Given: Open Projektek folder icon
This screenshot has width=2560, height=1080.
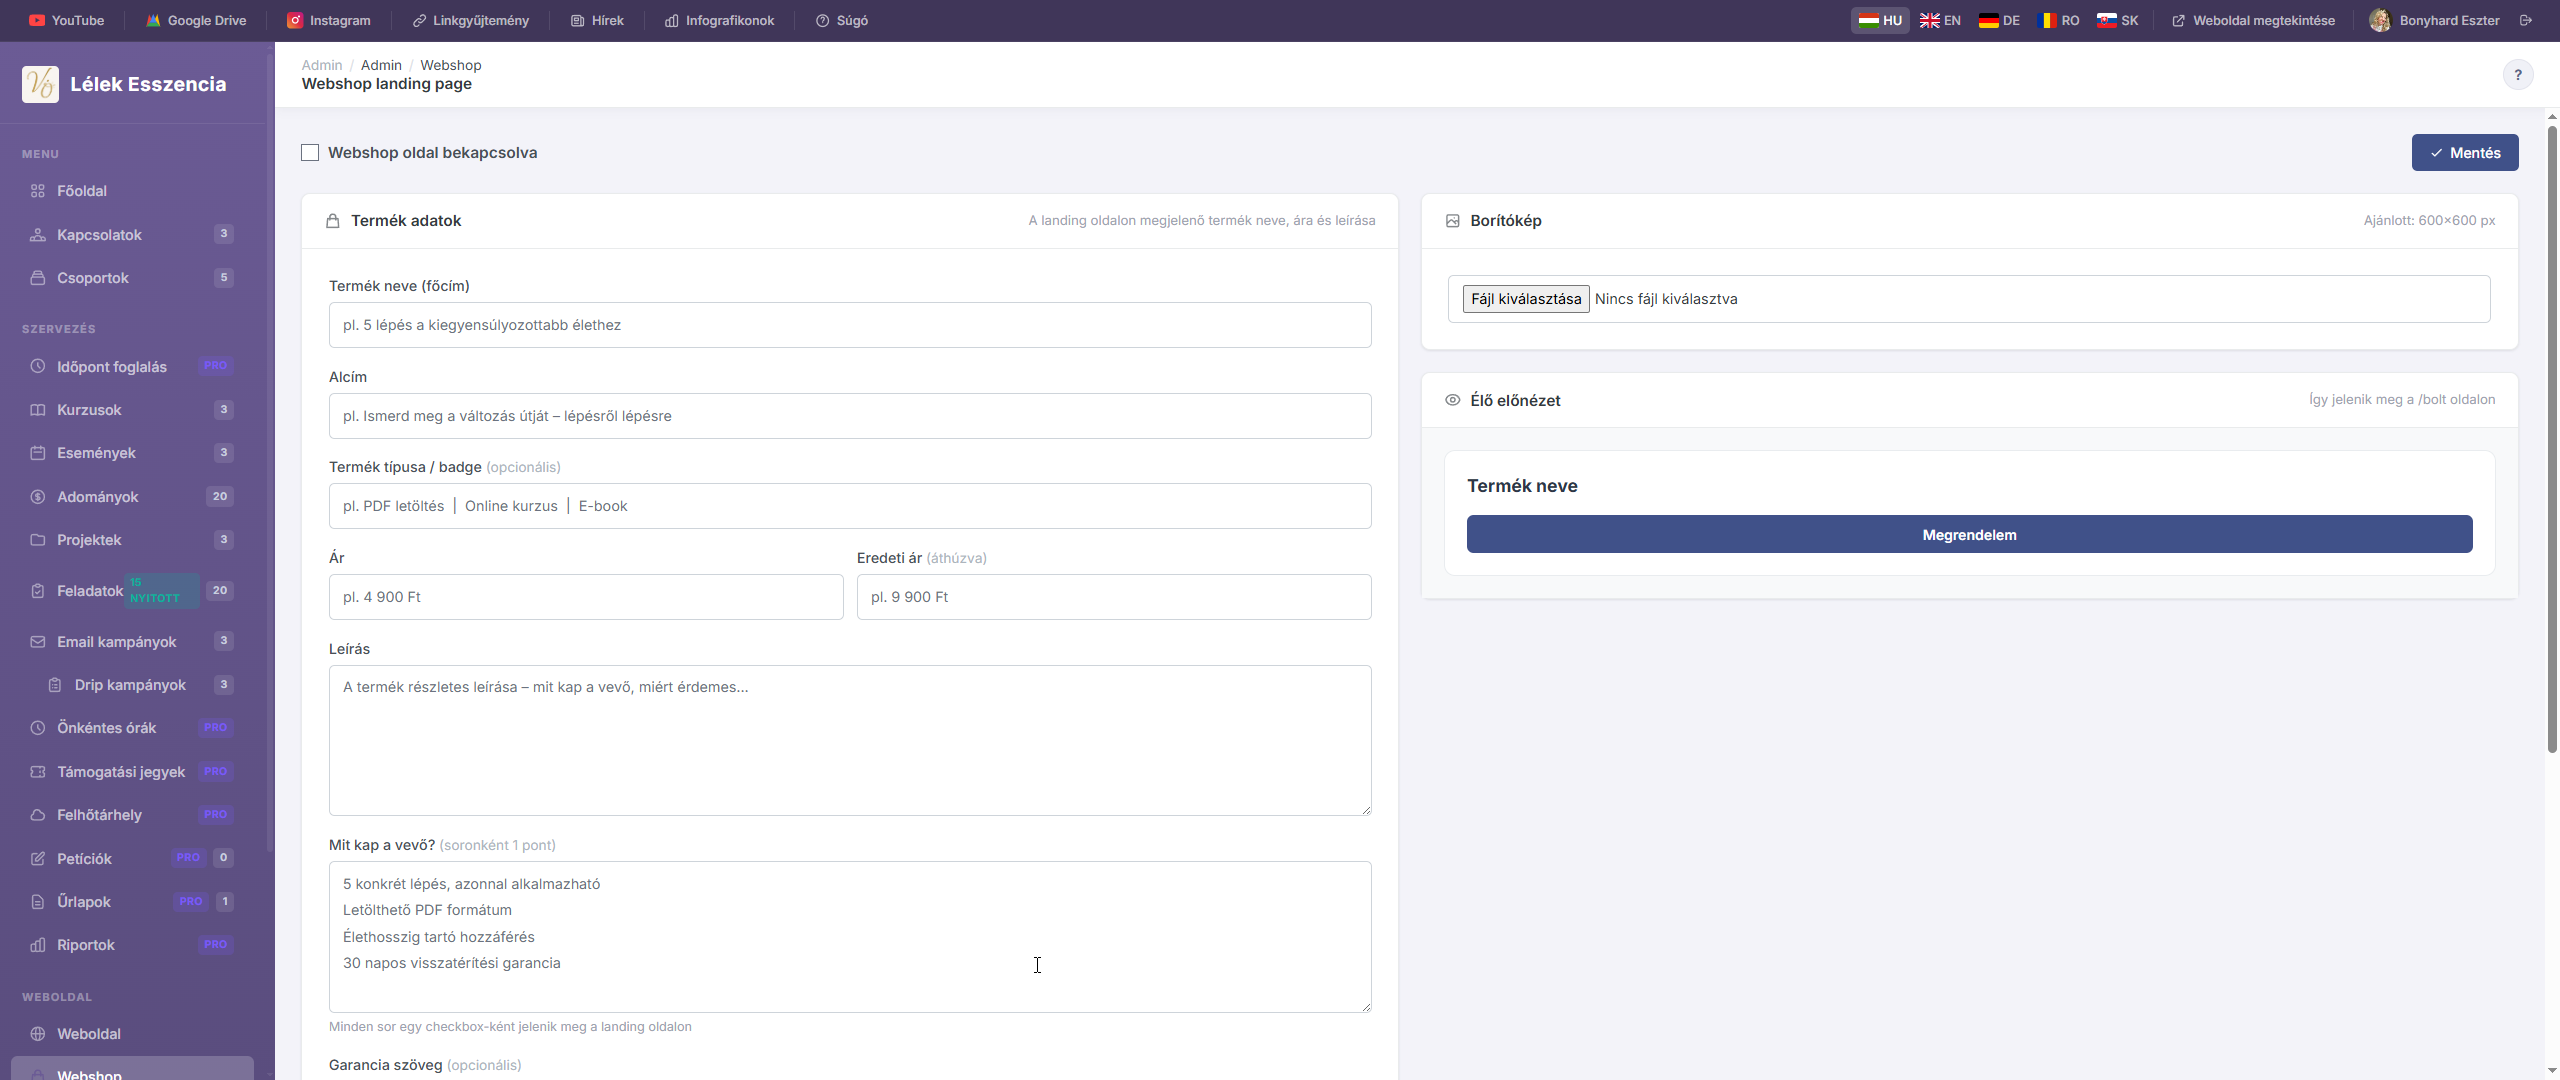Looking at the screenshot, I should 38,540.
